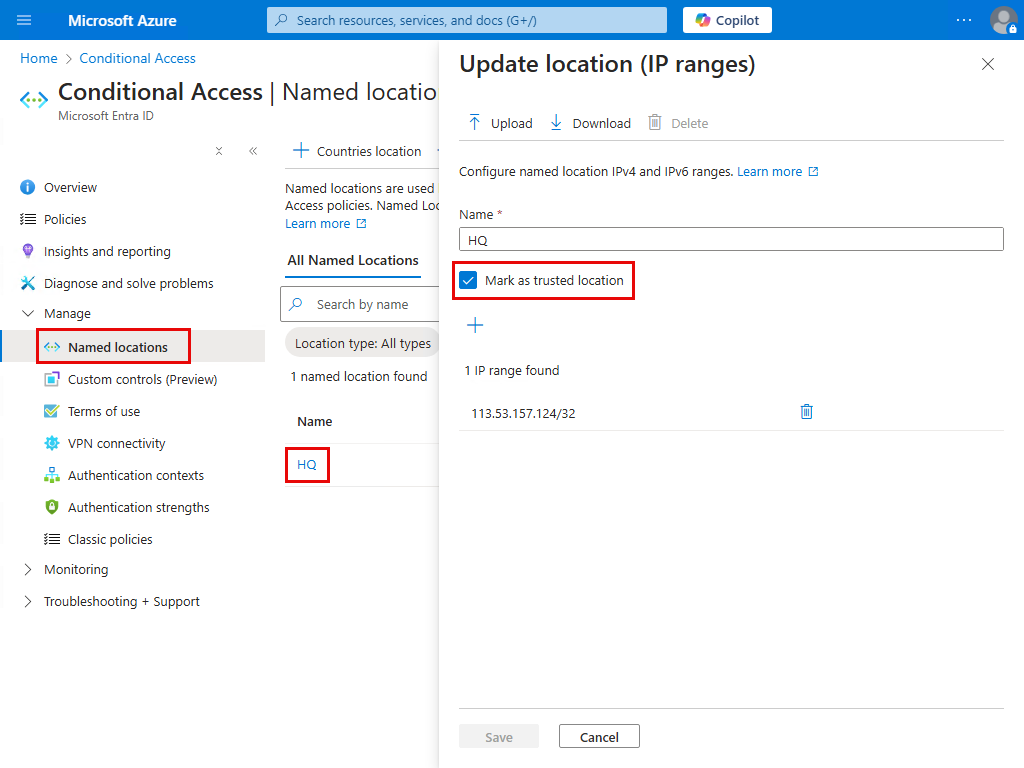Image resolution: width=1024 pixels, height=768 pixels.
Task: Add a Countries location
Action: pos(357,151)
